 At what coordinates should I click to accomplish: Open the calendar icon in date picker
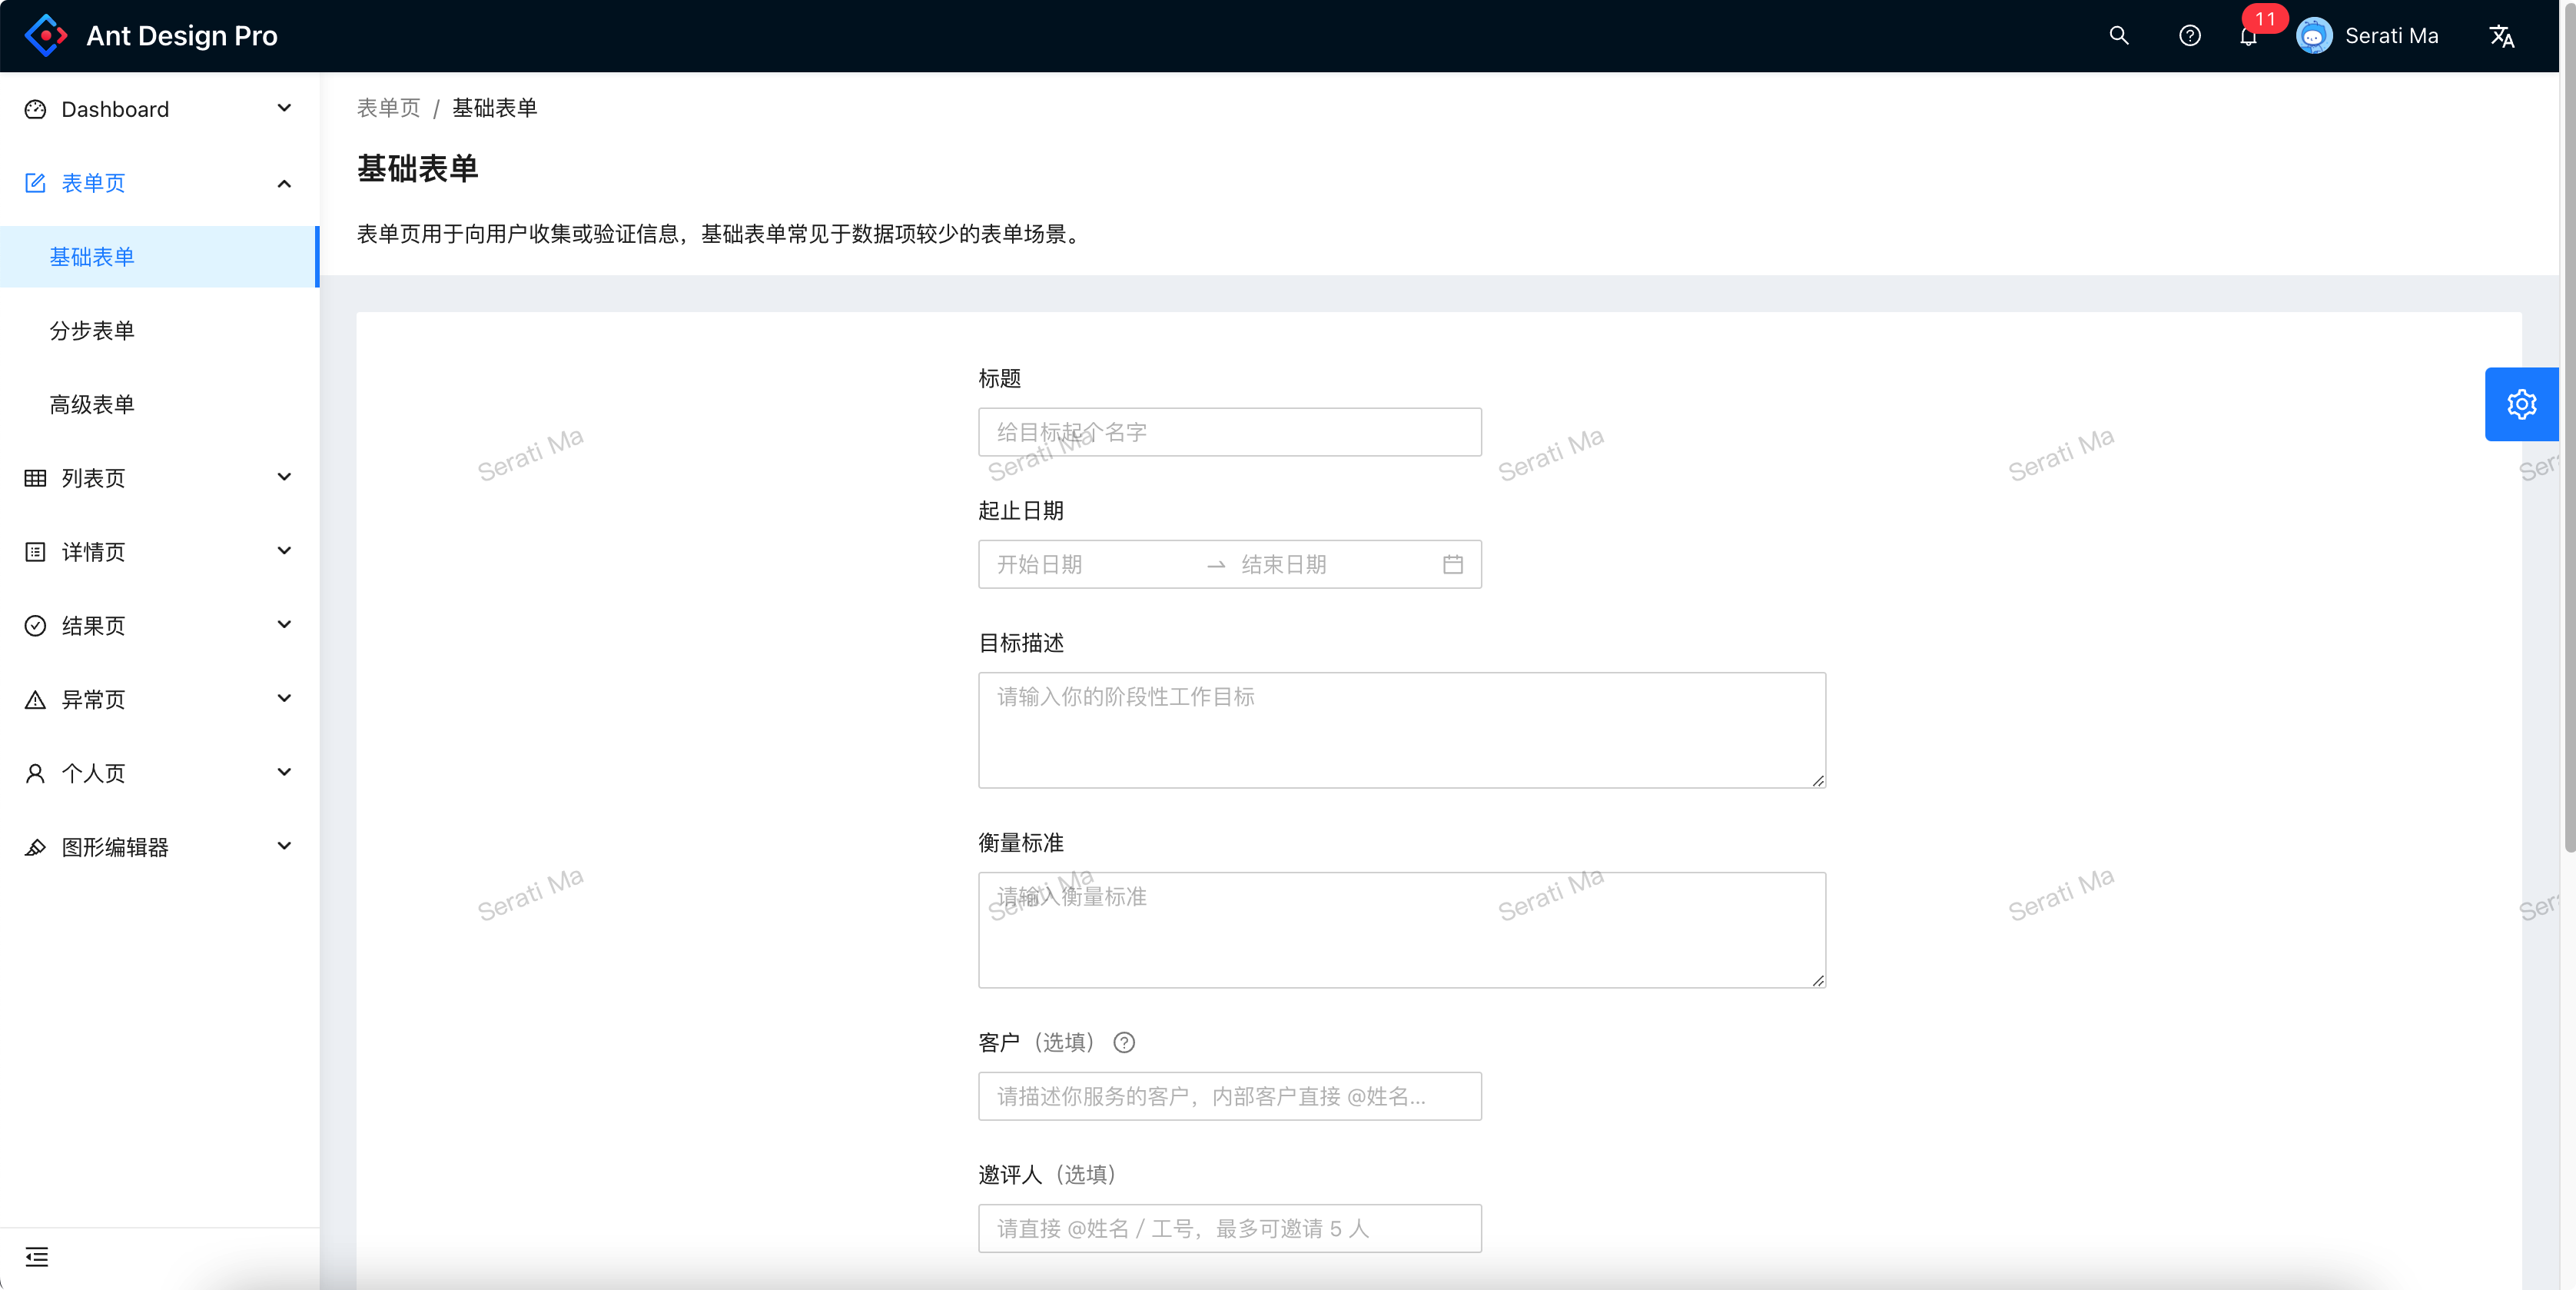(1453, 564)
